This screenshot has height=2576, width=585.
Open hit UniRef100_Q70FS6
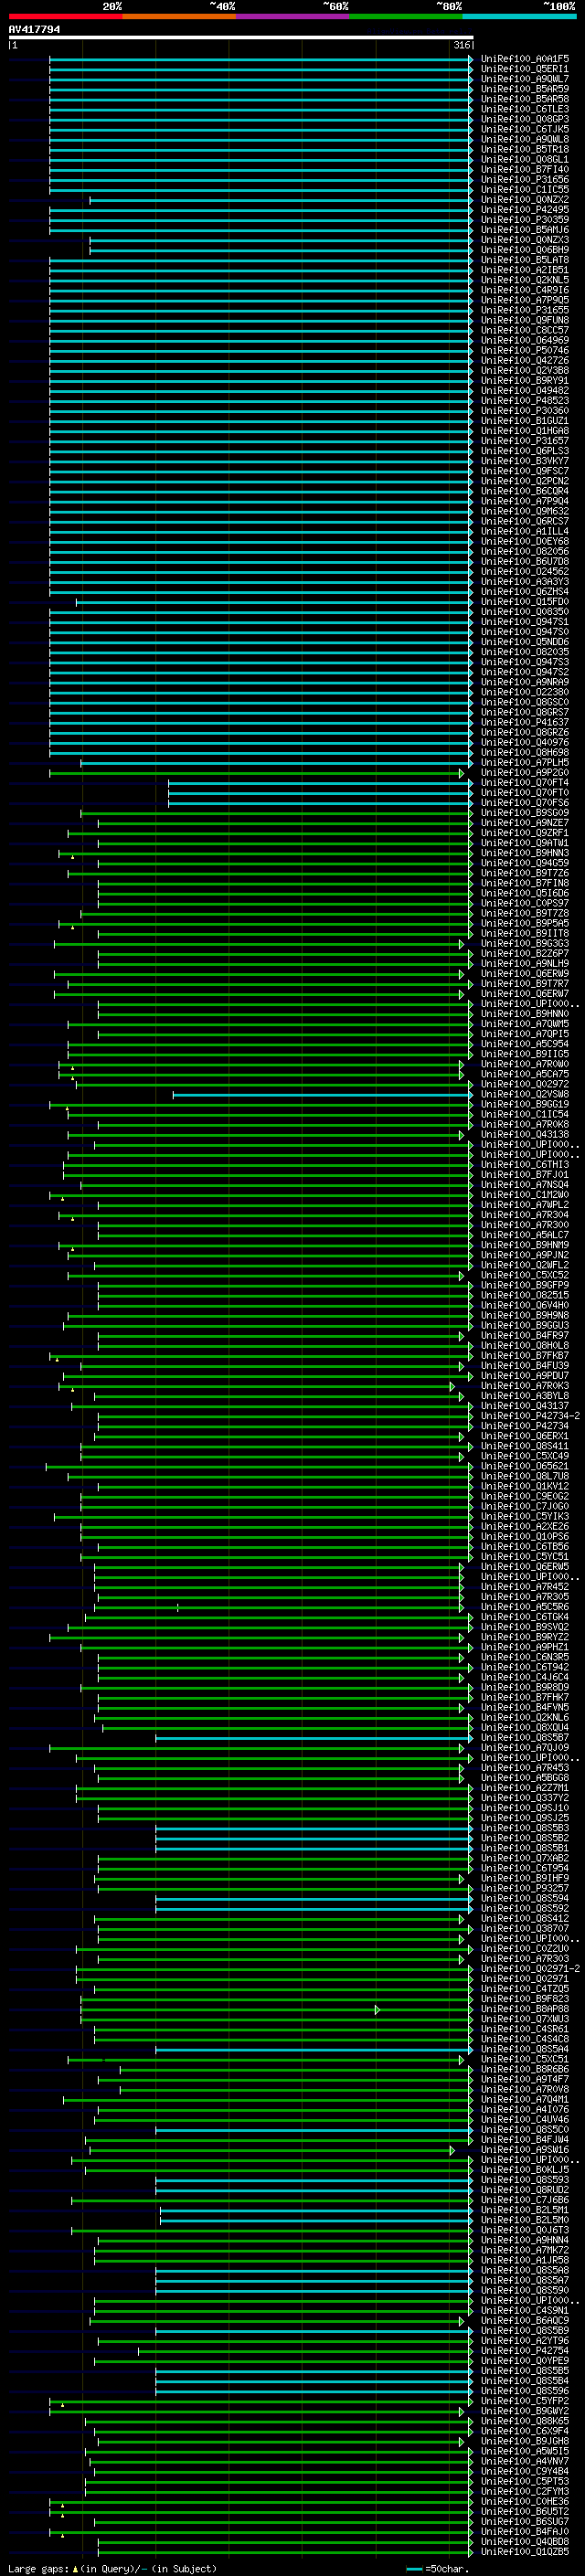click(x=525, y=803)
